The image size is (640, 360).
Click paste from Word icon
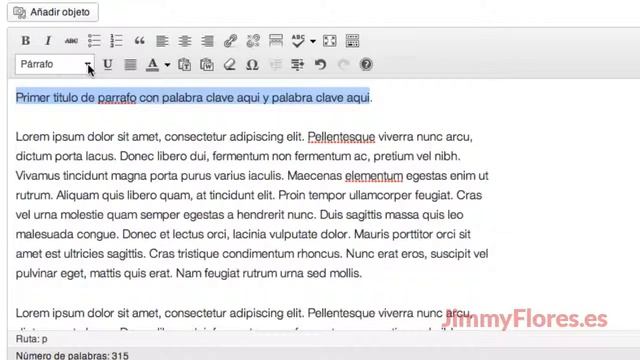207,64
